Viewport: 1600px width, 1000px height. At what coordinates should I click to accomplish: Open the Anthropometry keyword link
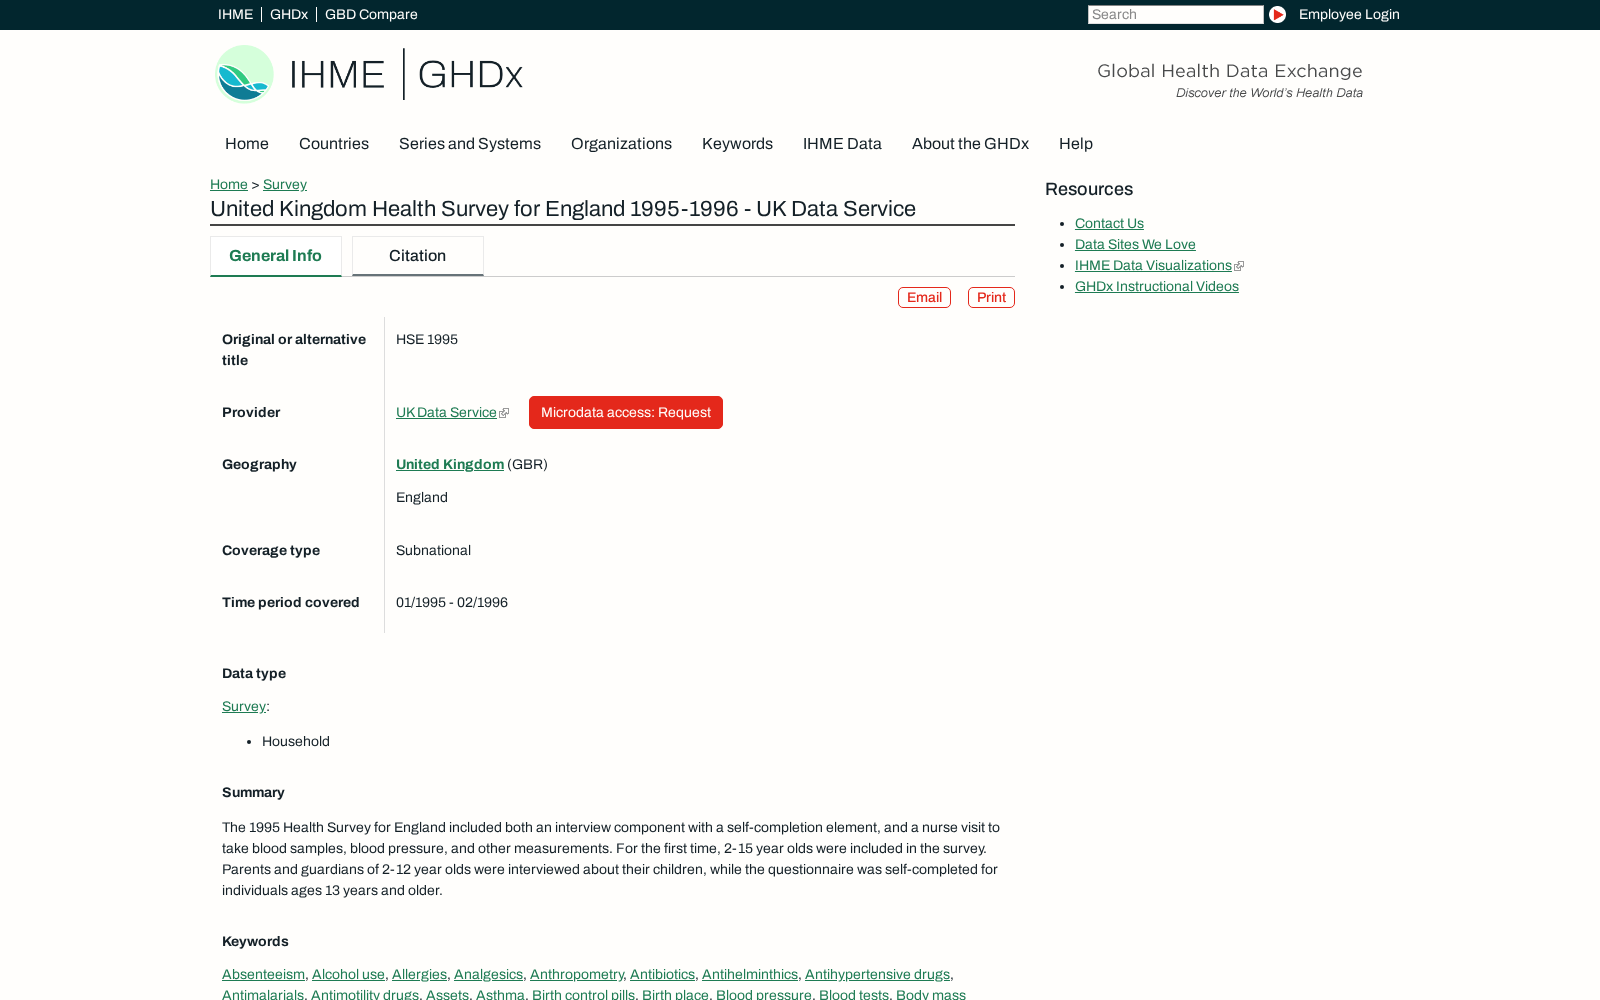click(576, 974)
